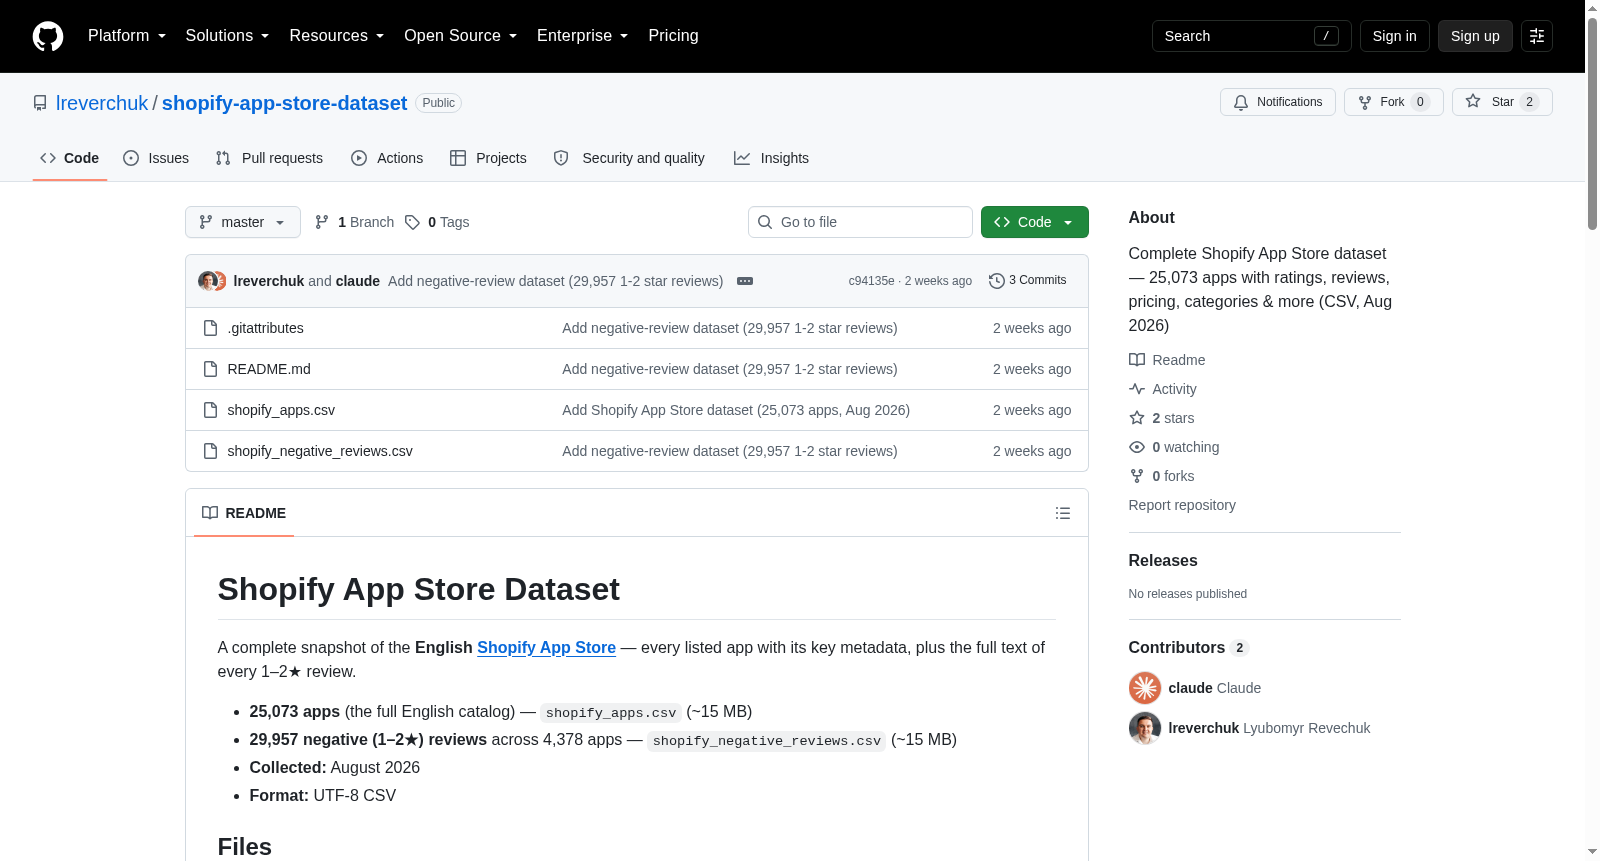
Task: Open the green Code dropdown
Action: click(1034, 222)
